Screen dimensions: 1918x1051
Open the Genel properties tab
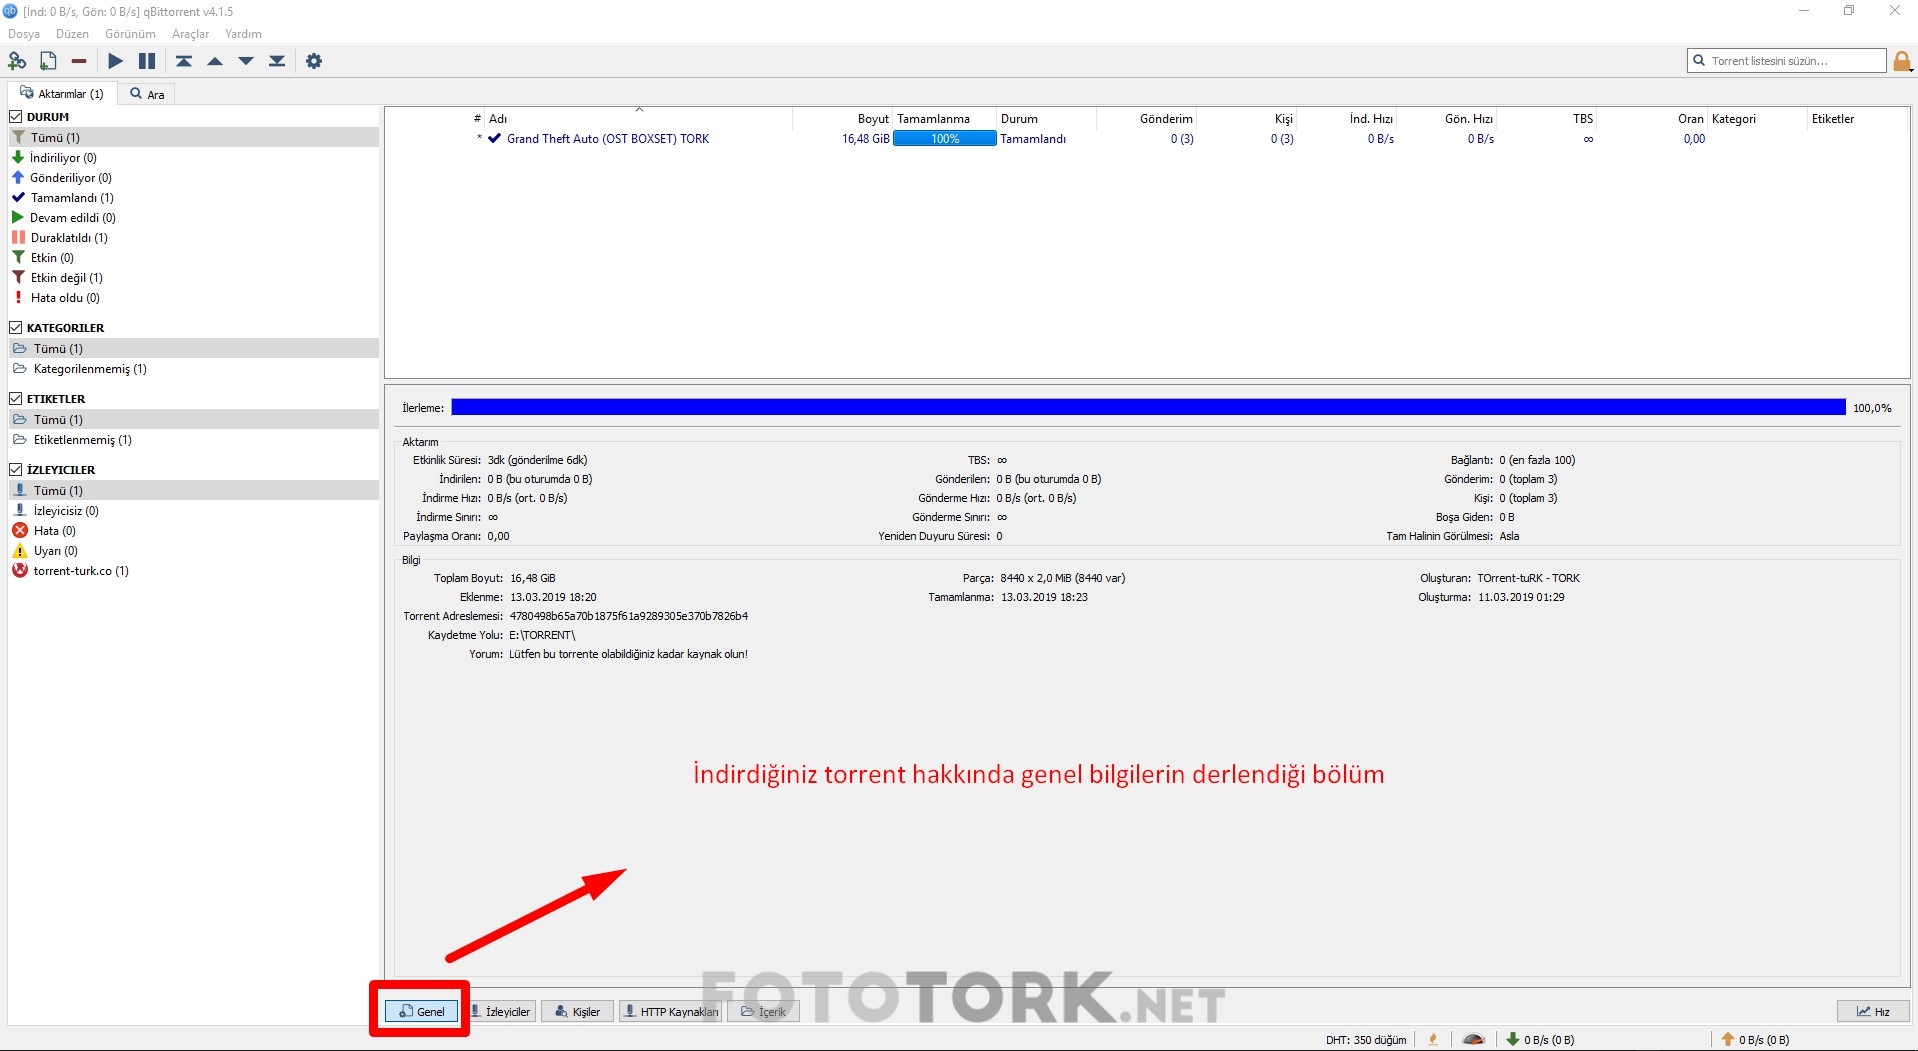422,1011
